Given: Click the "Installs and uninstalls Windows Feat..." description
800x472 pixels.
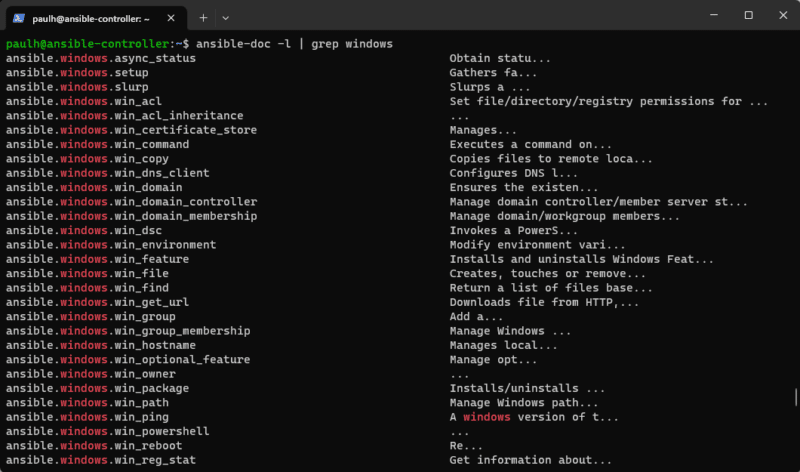Looking at the screenshot, I should click(x=581, y=259).
